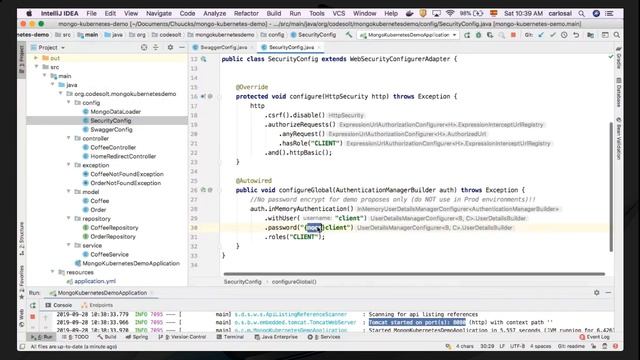
Task: Collapse the service package
Action: coord(69,245)
